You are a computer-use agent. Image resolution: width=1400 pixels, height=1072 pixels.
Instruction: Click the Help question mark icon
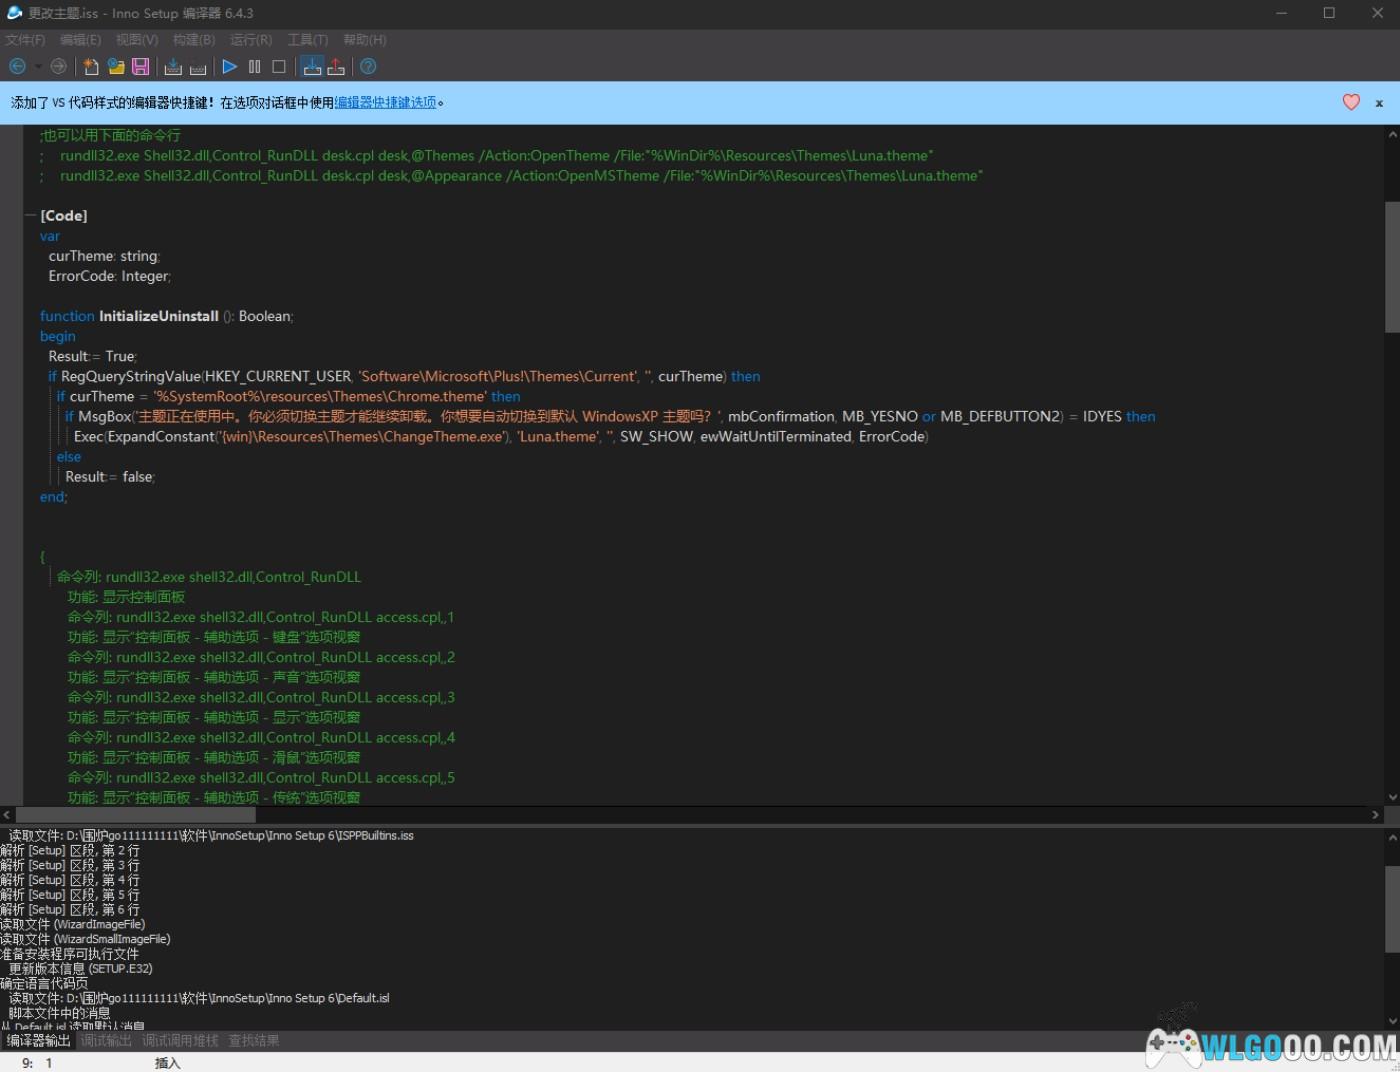click(x=368, y=67)
